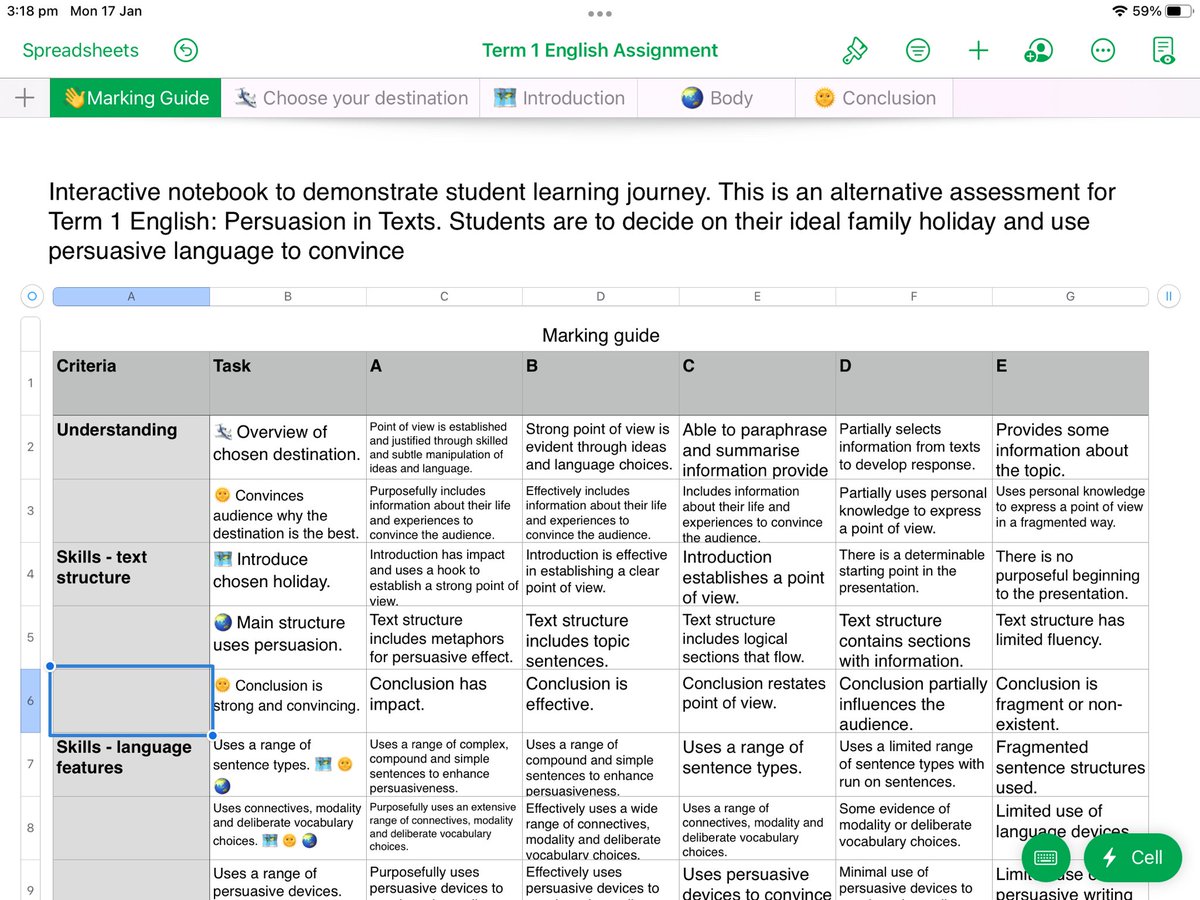Select 'Uses a range of sentence types.' C-grade cell

point(757,765)
